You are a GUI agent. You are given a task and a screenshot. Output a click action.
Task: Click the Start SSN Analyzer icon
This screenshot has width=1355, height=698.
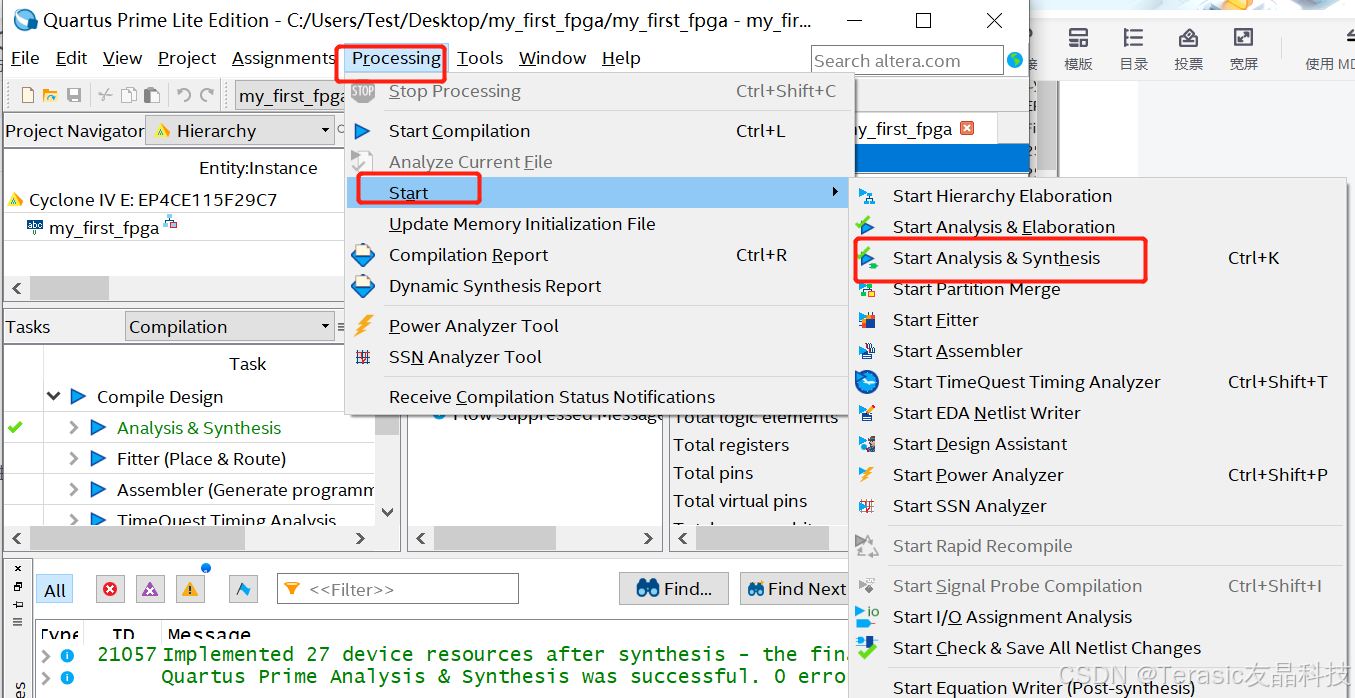point(867,506)
